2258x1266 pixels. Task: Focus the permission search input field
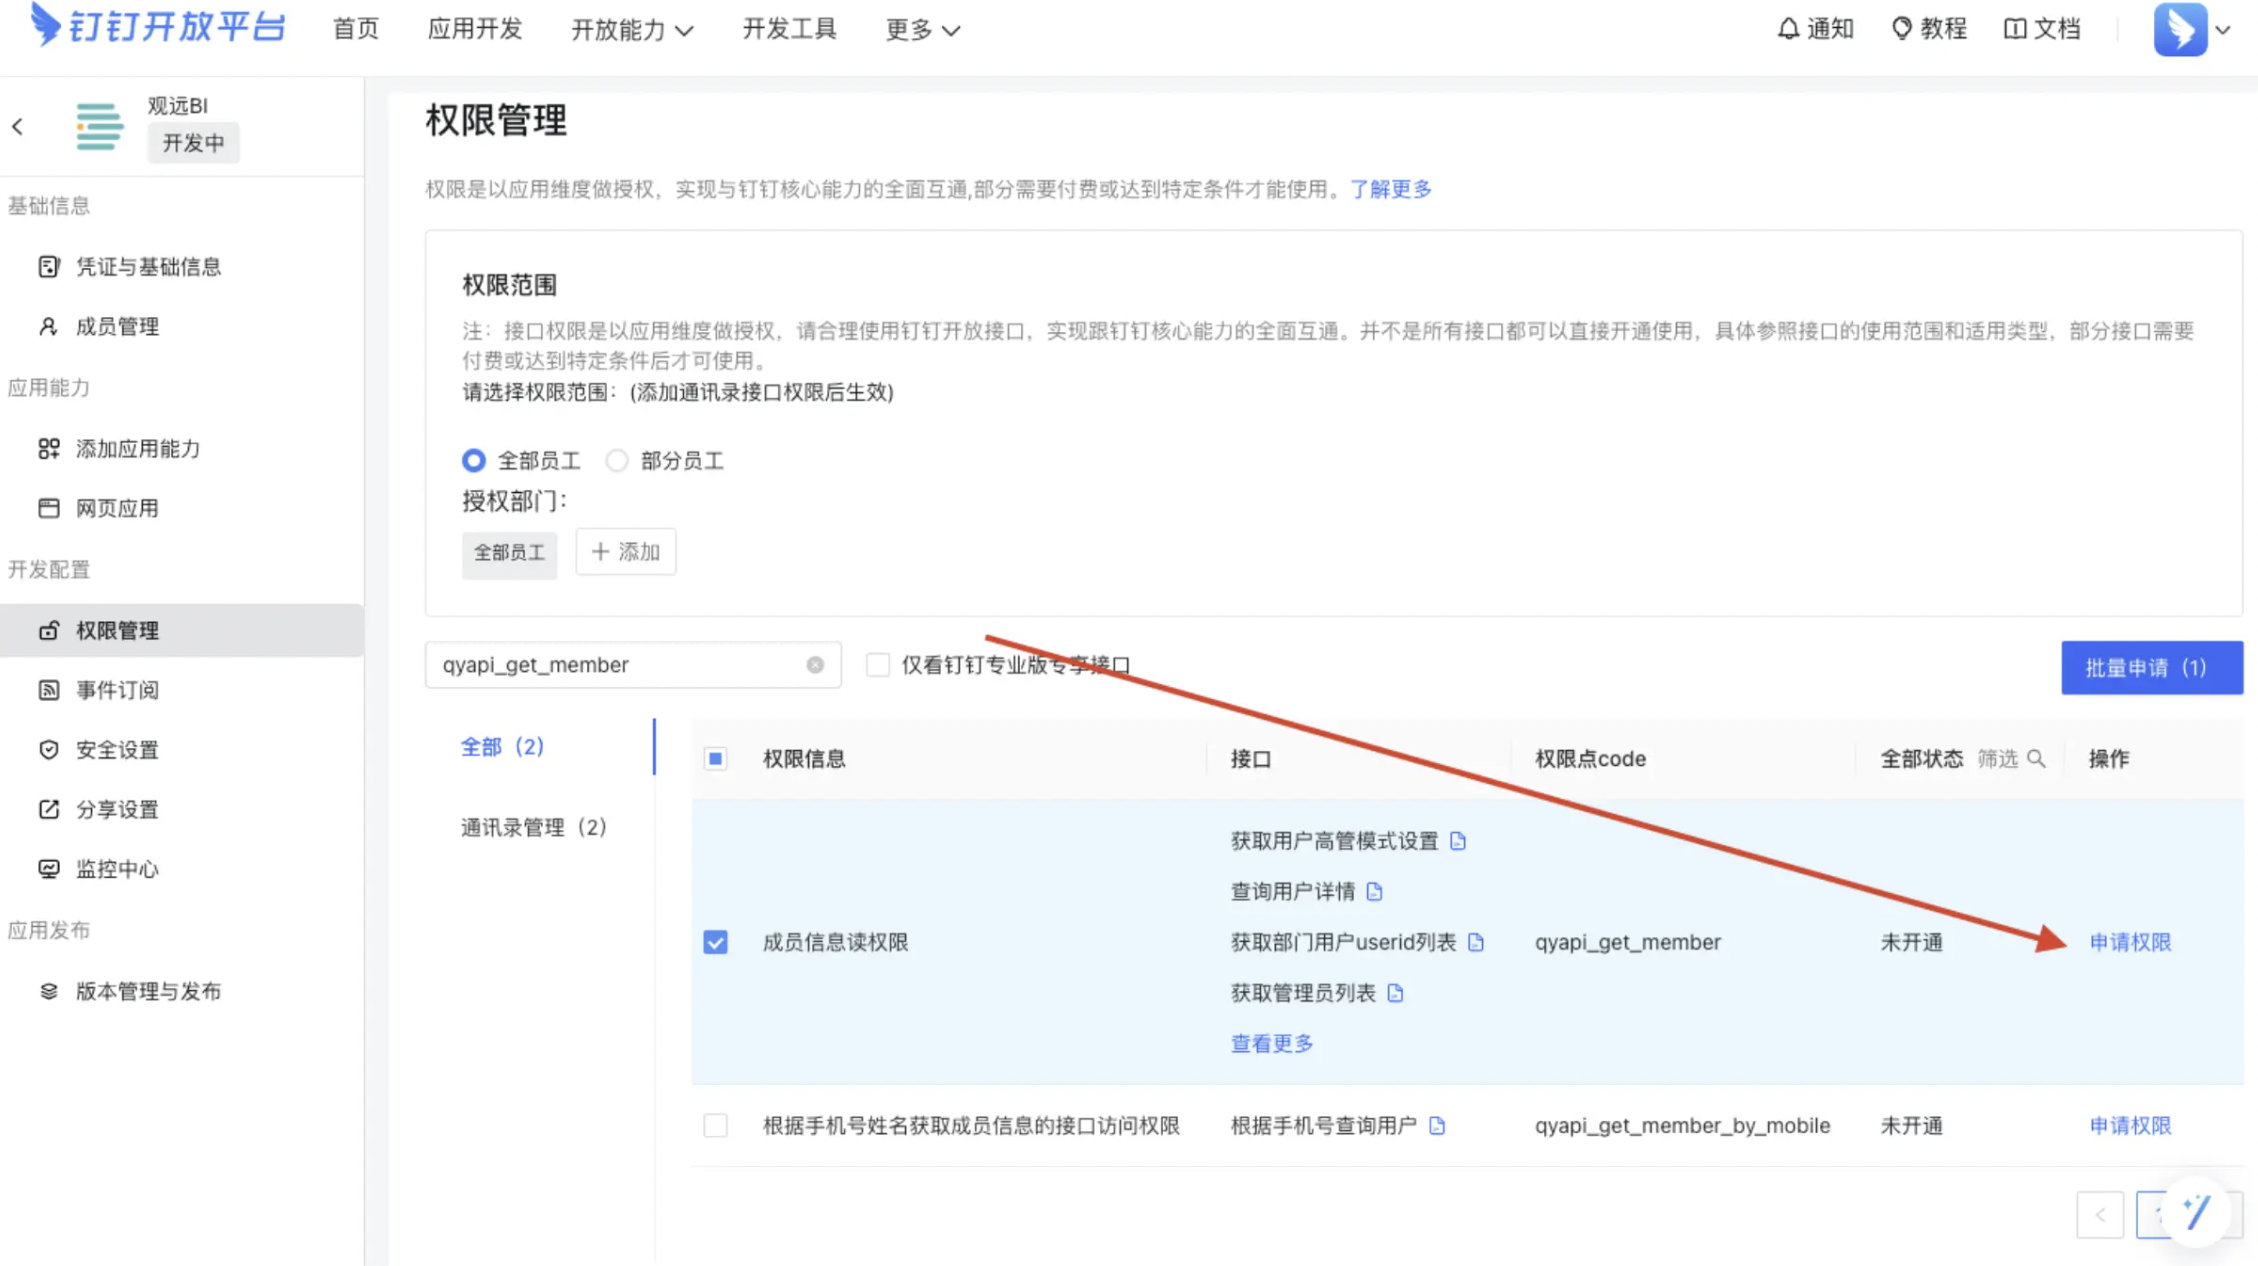click(632, 665)
